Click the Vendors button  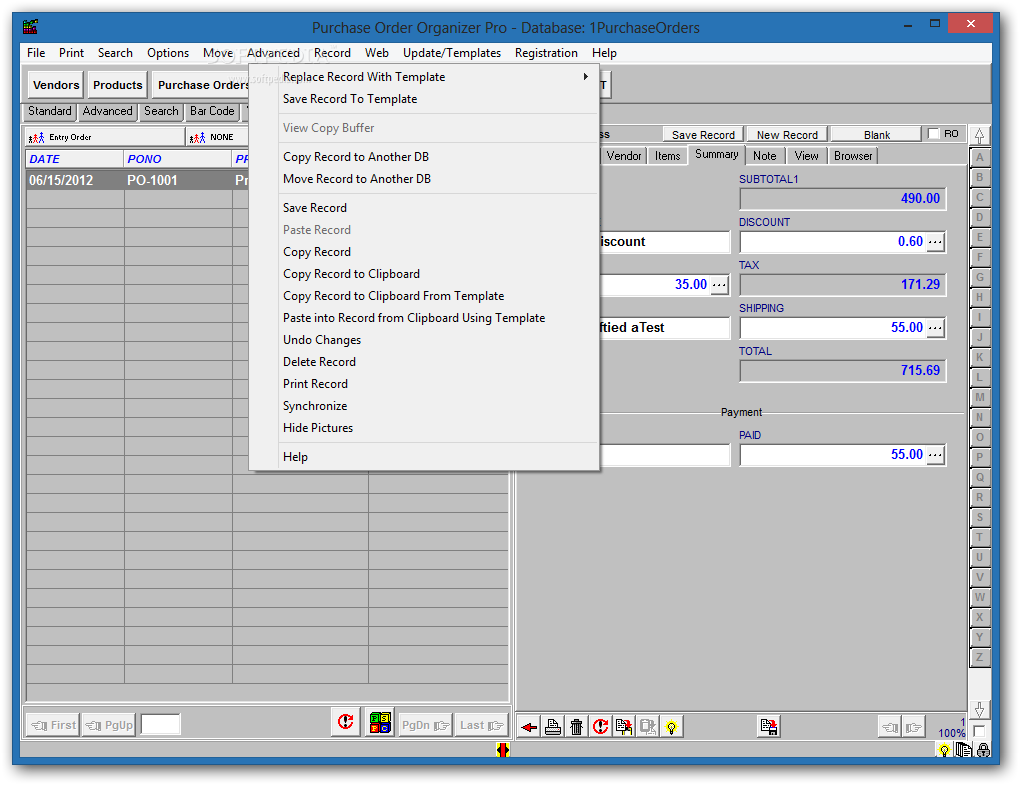[x=56, y=85]
